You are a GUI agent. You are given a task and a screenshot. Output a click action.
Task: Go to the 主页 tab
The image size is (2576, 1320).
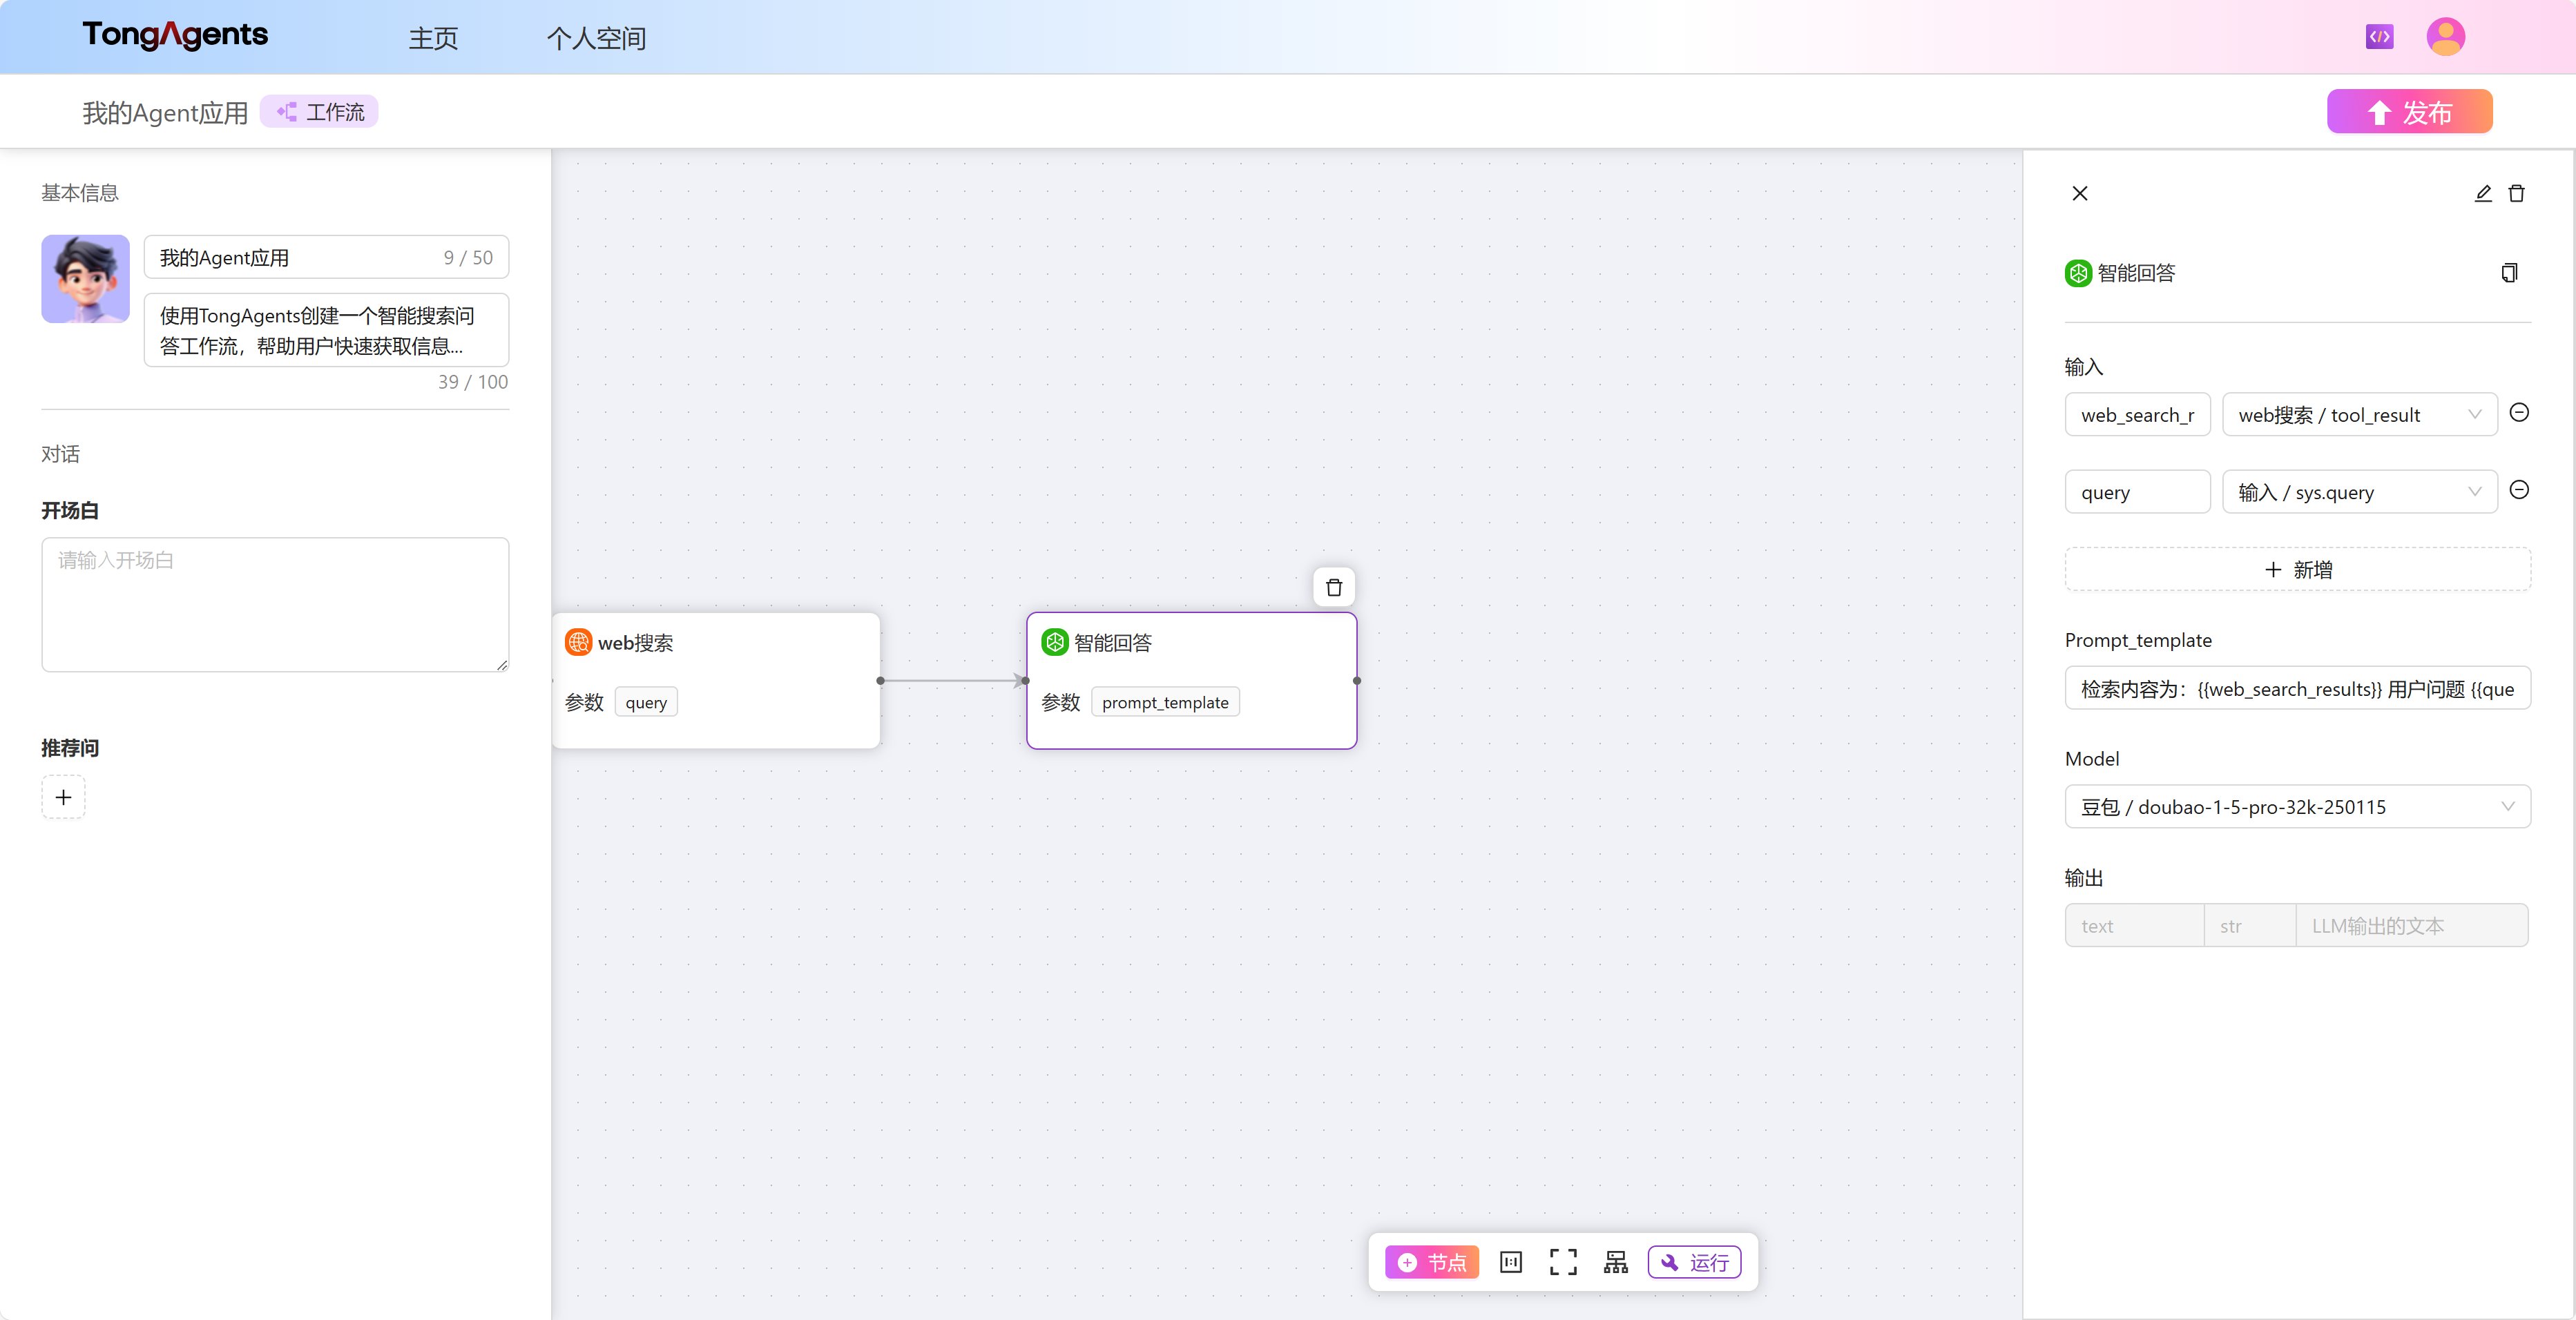click(x=433, y=38)
